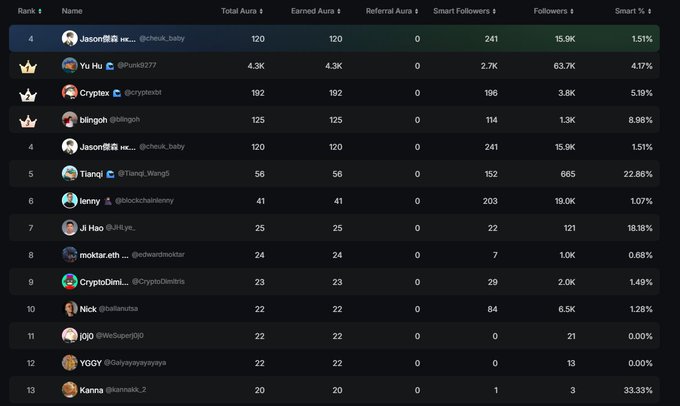The width and height of the screenshot is (680, 406).
Task: Open the @CryptoDimitris handle link
Action: coord(158,282)
